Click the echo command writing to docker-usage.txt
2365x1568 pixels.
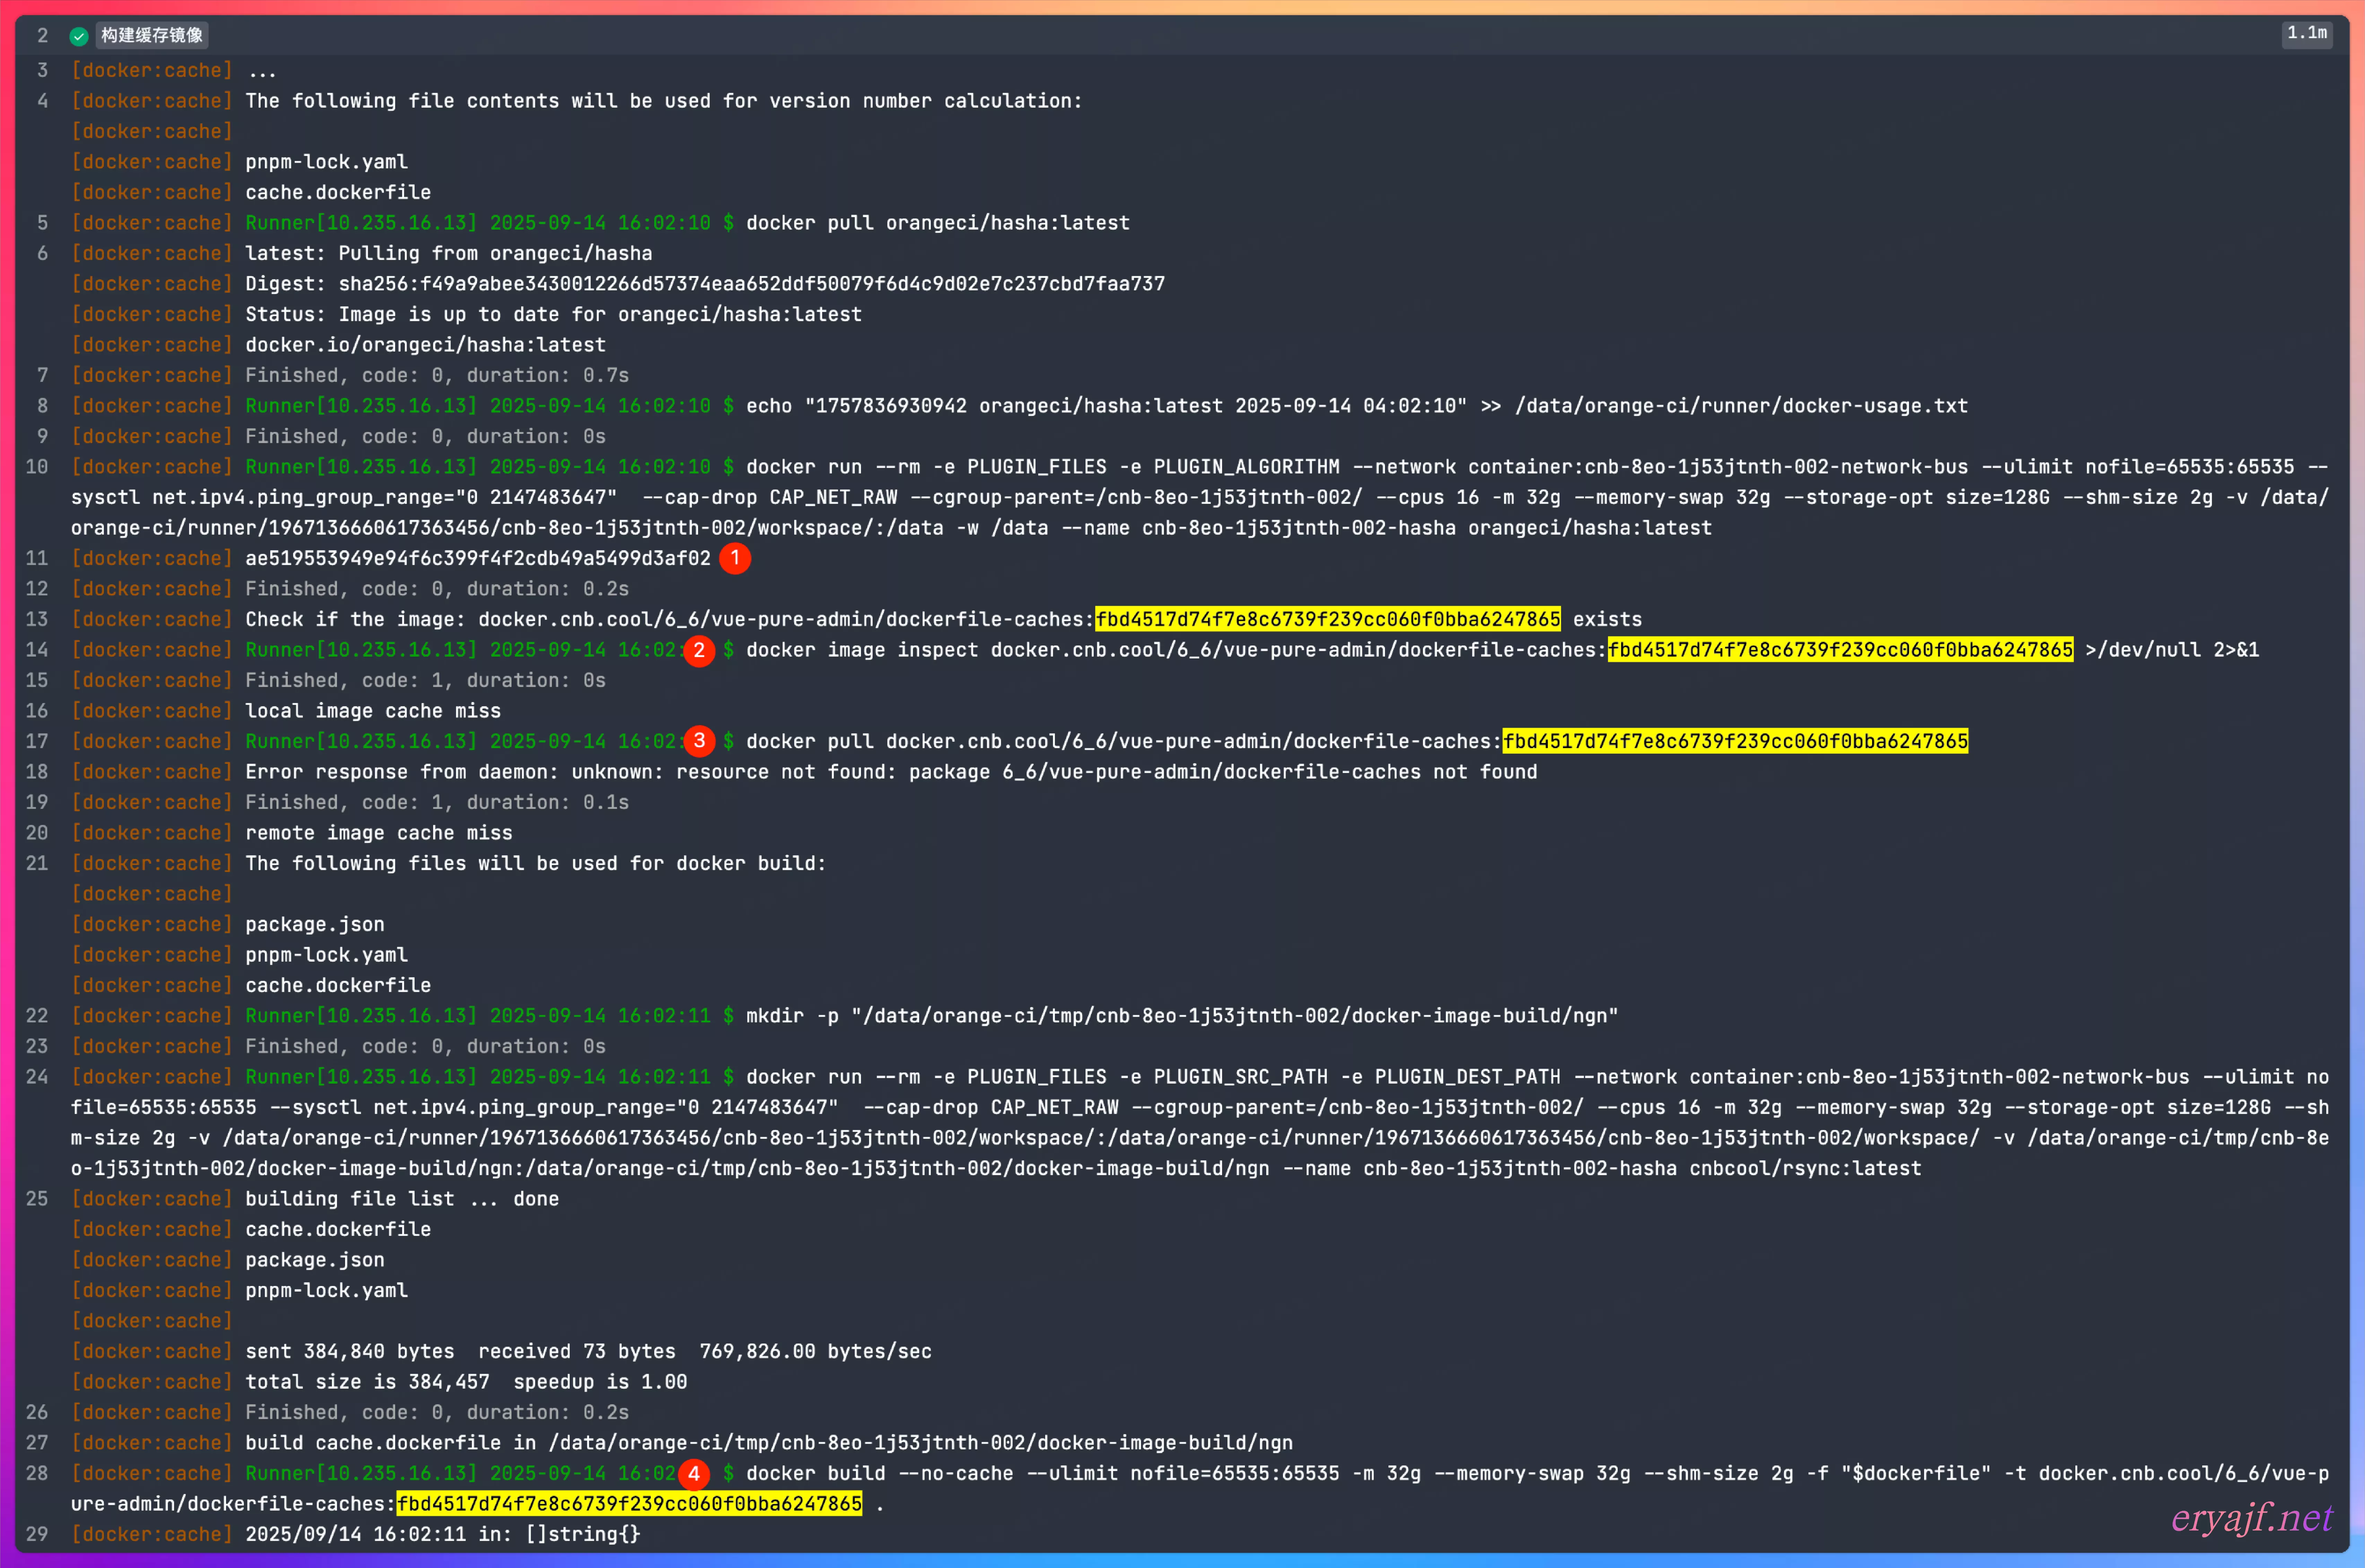point(1357,406)
